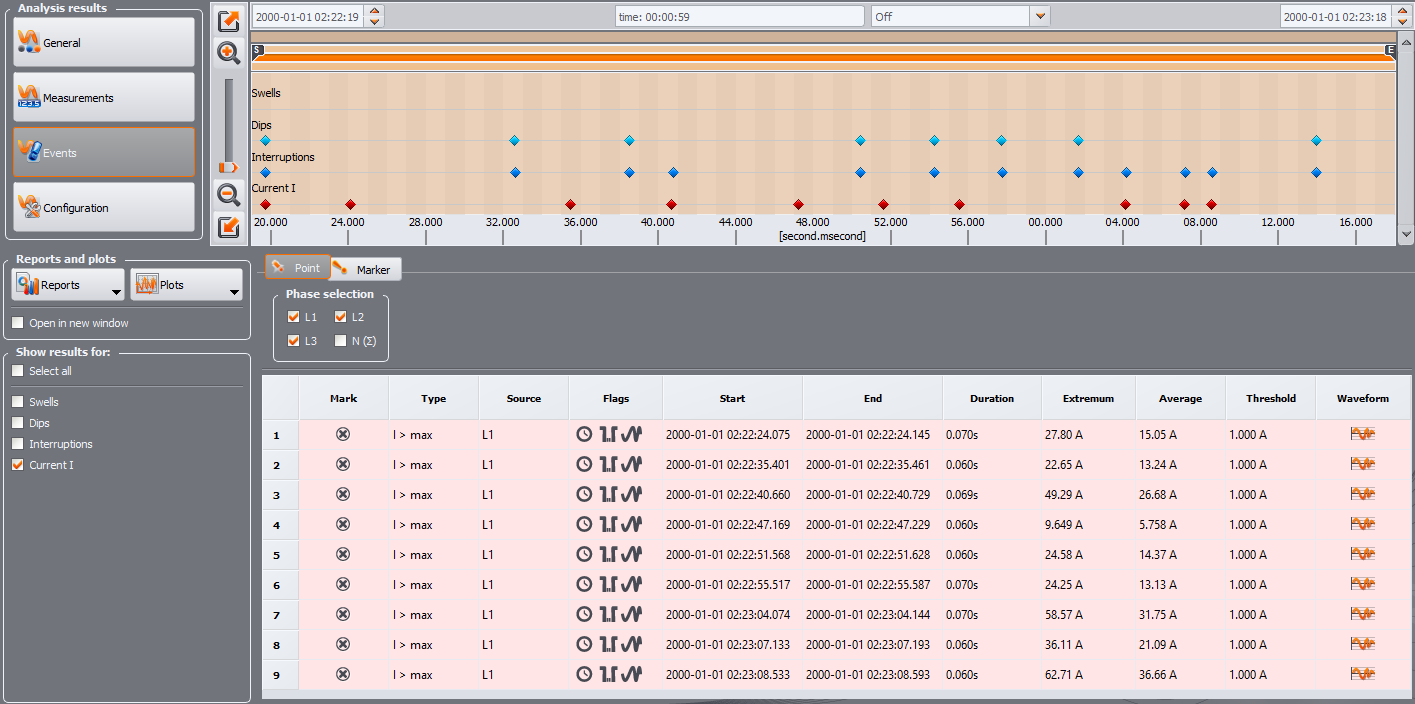Click the Mark icon in row 5

pos(343,554)
